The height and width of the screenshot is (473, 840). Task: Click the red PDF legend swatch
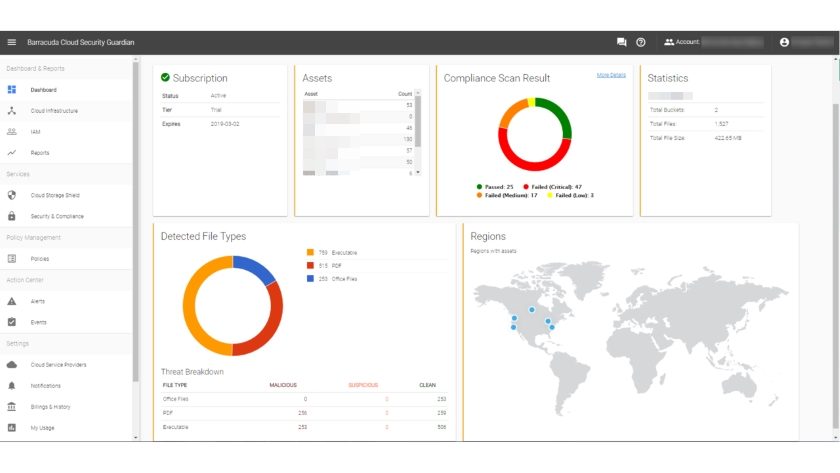(310, 265)
